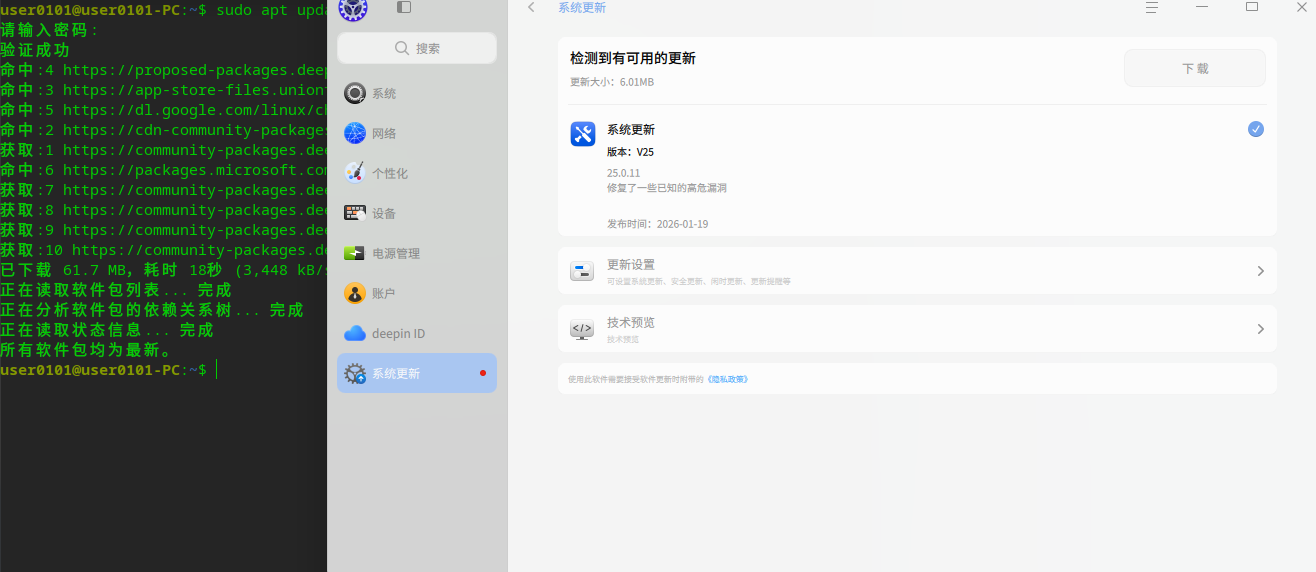Open the 账户 sidebar section
The image size is (1316, 572).
pyautogui.click(x=417, y=293)
